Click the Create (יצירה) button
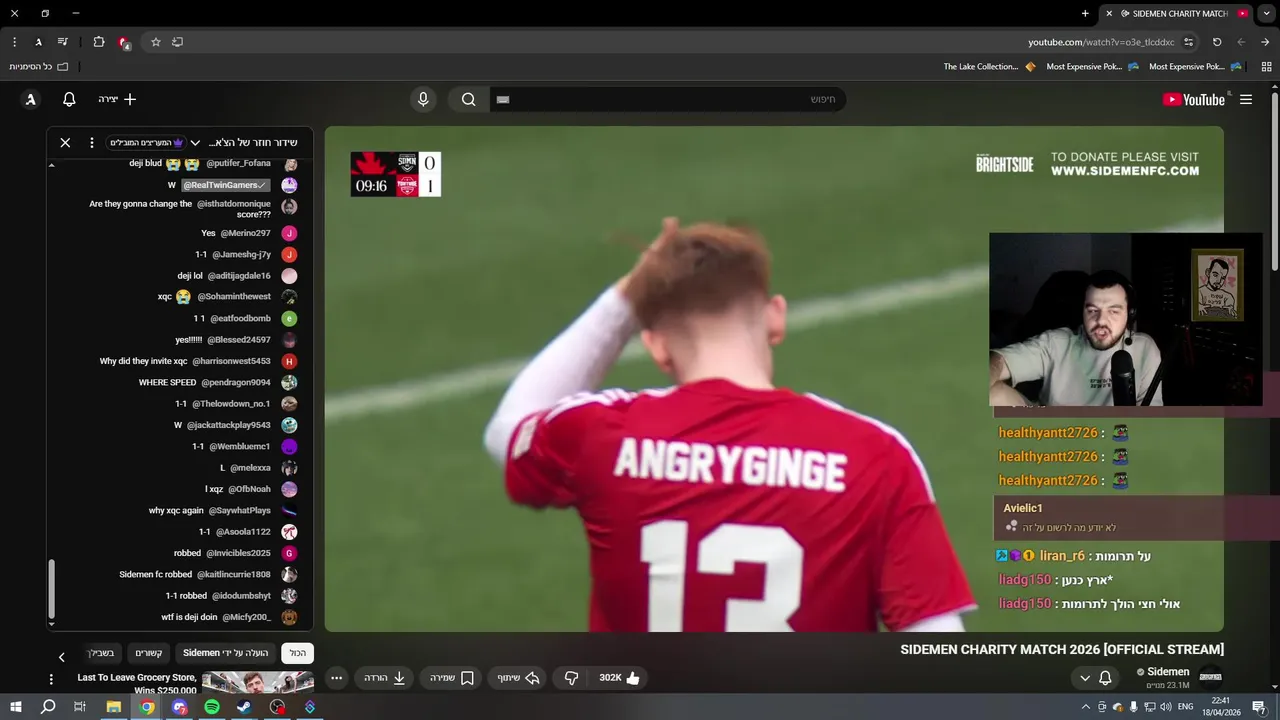The image size is (1280, 720). click(117, 99)
